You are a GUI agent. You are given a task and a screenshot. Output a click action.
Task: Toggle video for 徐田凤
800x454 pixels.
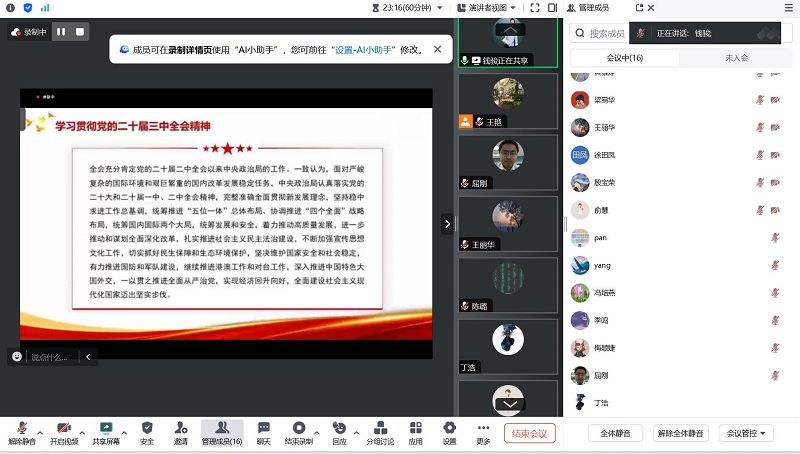click(775, 155)
